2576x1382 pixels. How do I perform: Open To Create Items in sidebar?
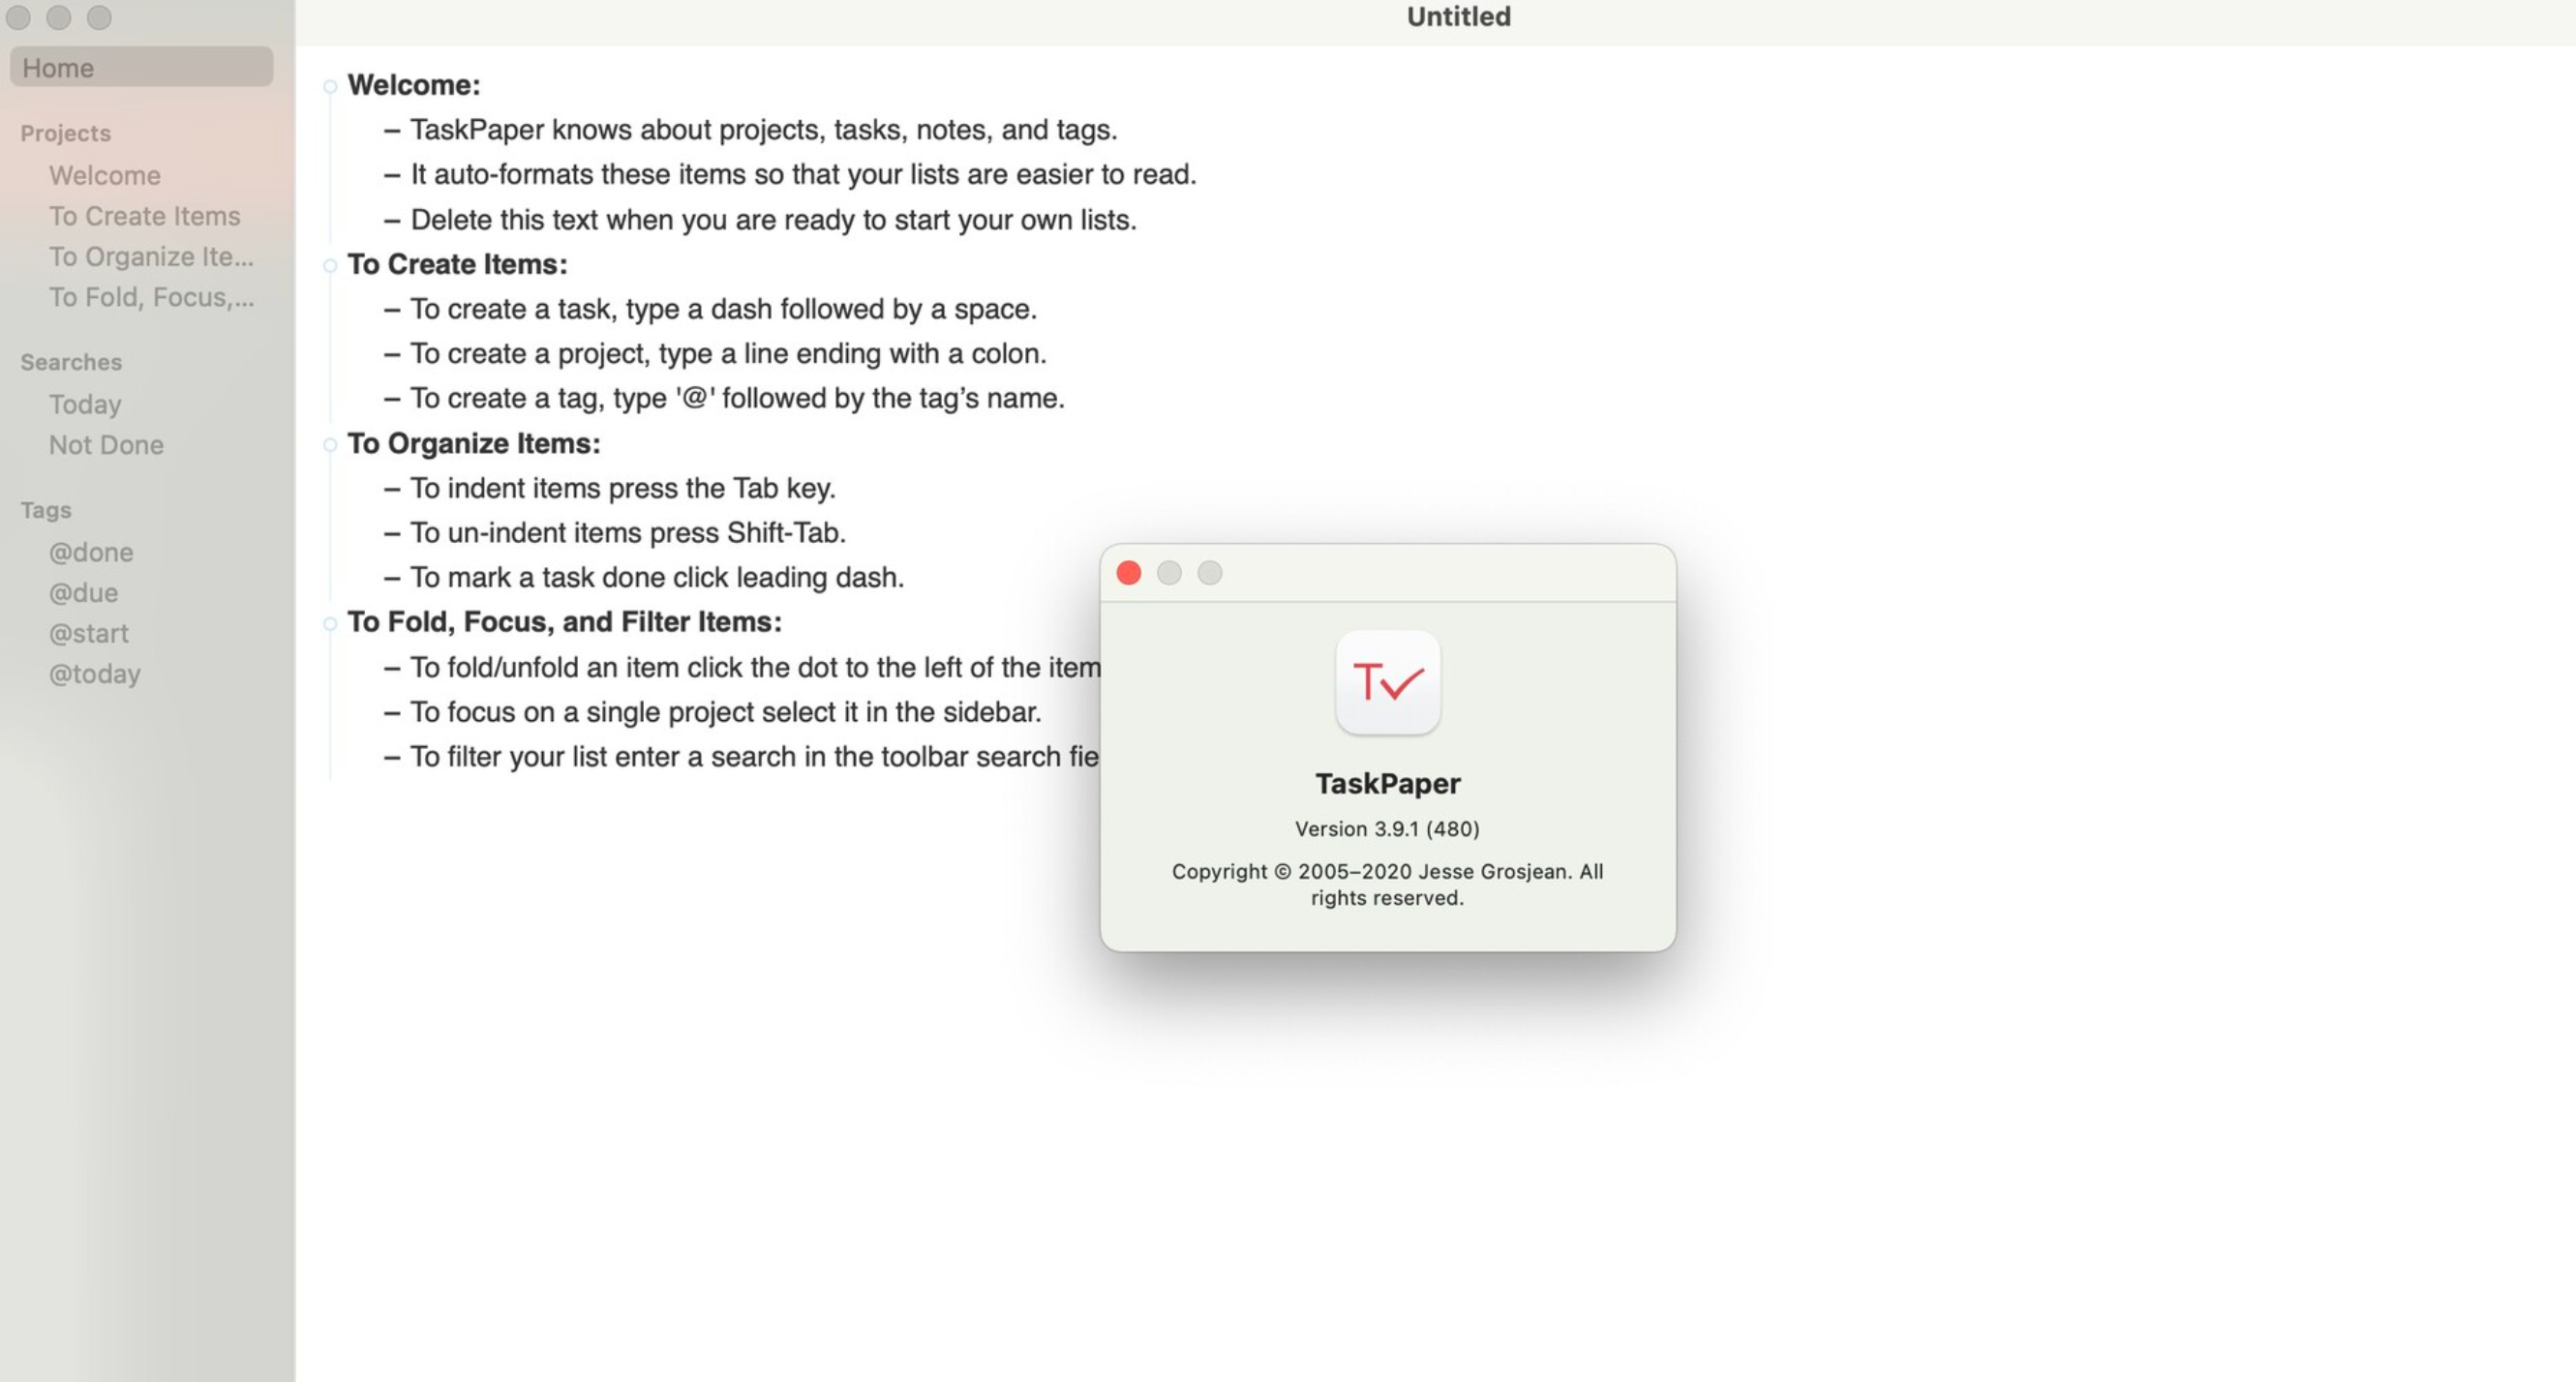coord(145,216)
